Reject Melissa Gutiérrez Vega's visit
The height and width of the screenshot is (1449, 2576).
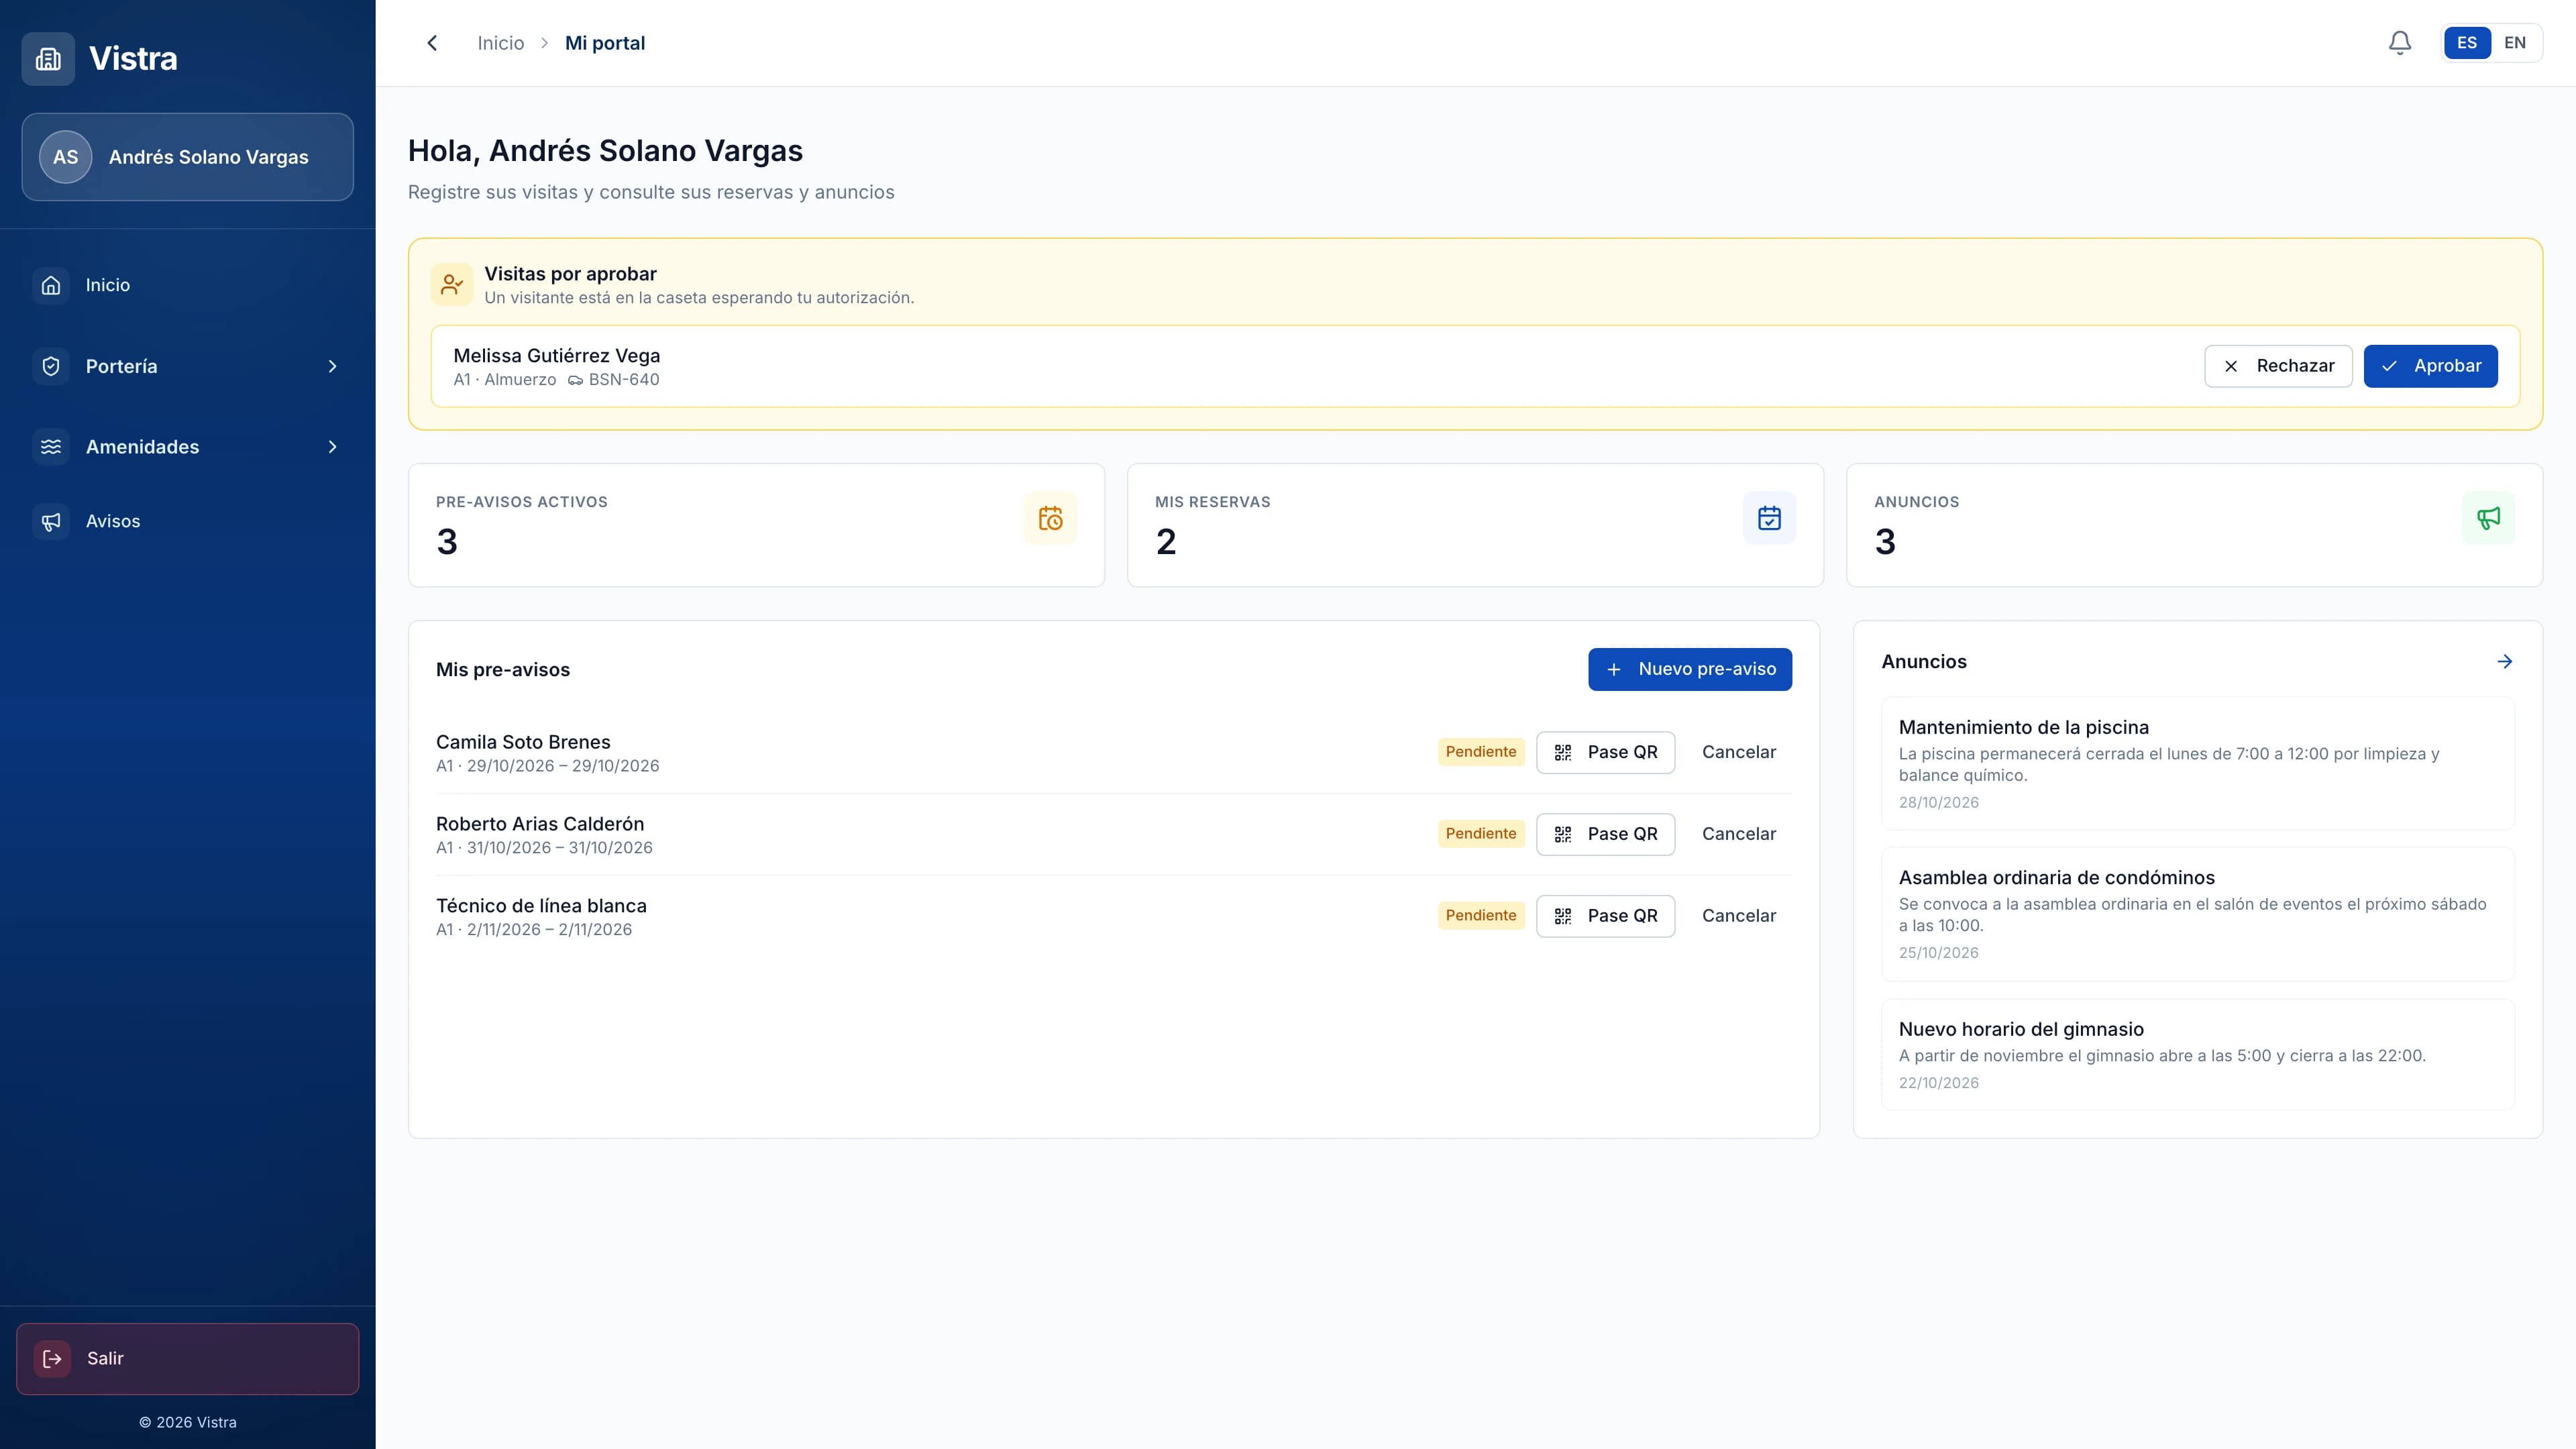pyautogui.click(x=2278, y=366)
